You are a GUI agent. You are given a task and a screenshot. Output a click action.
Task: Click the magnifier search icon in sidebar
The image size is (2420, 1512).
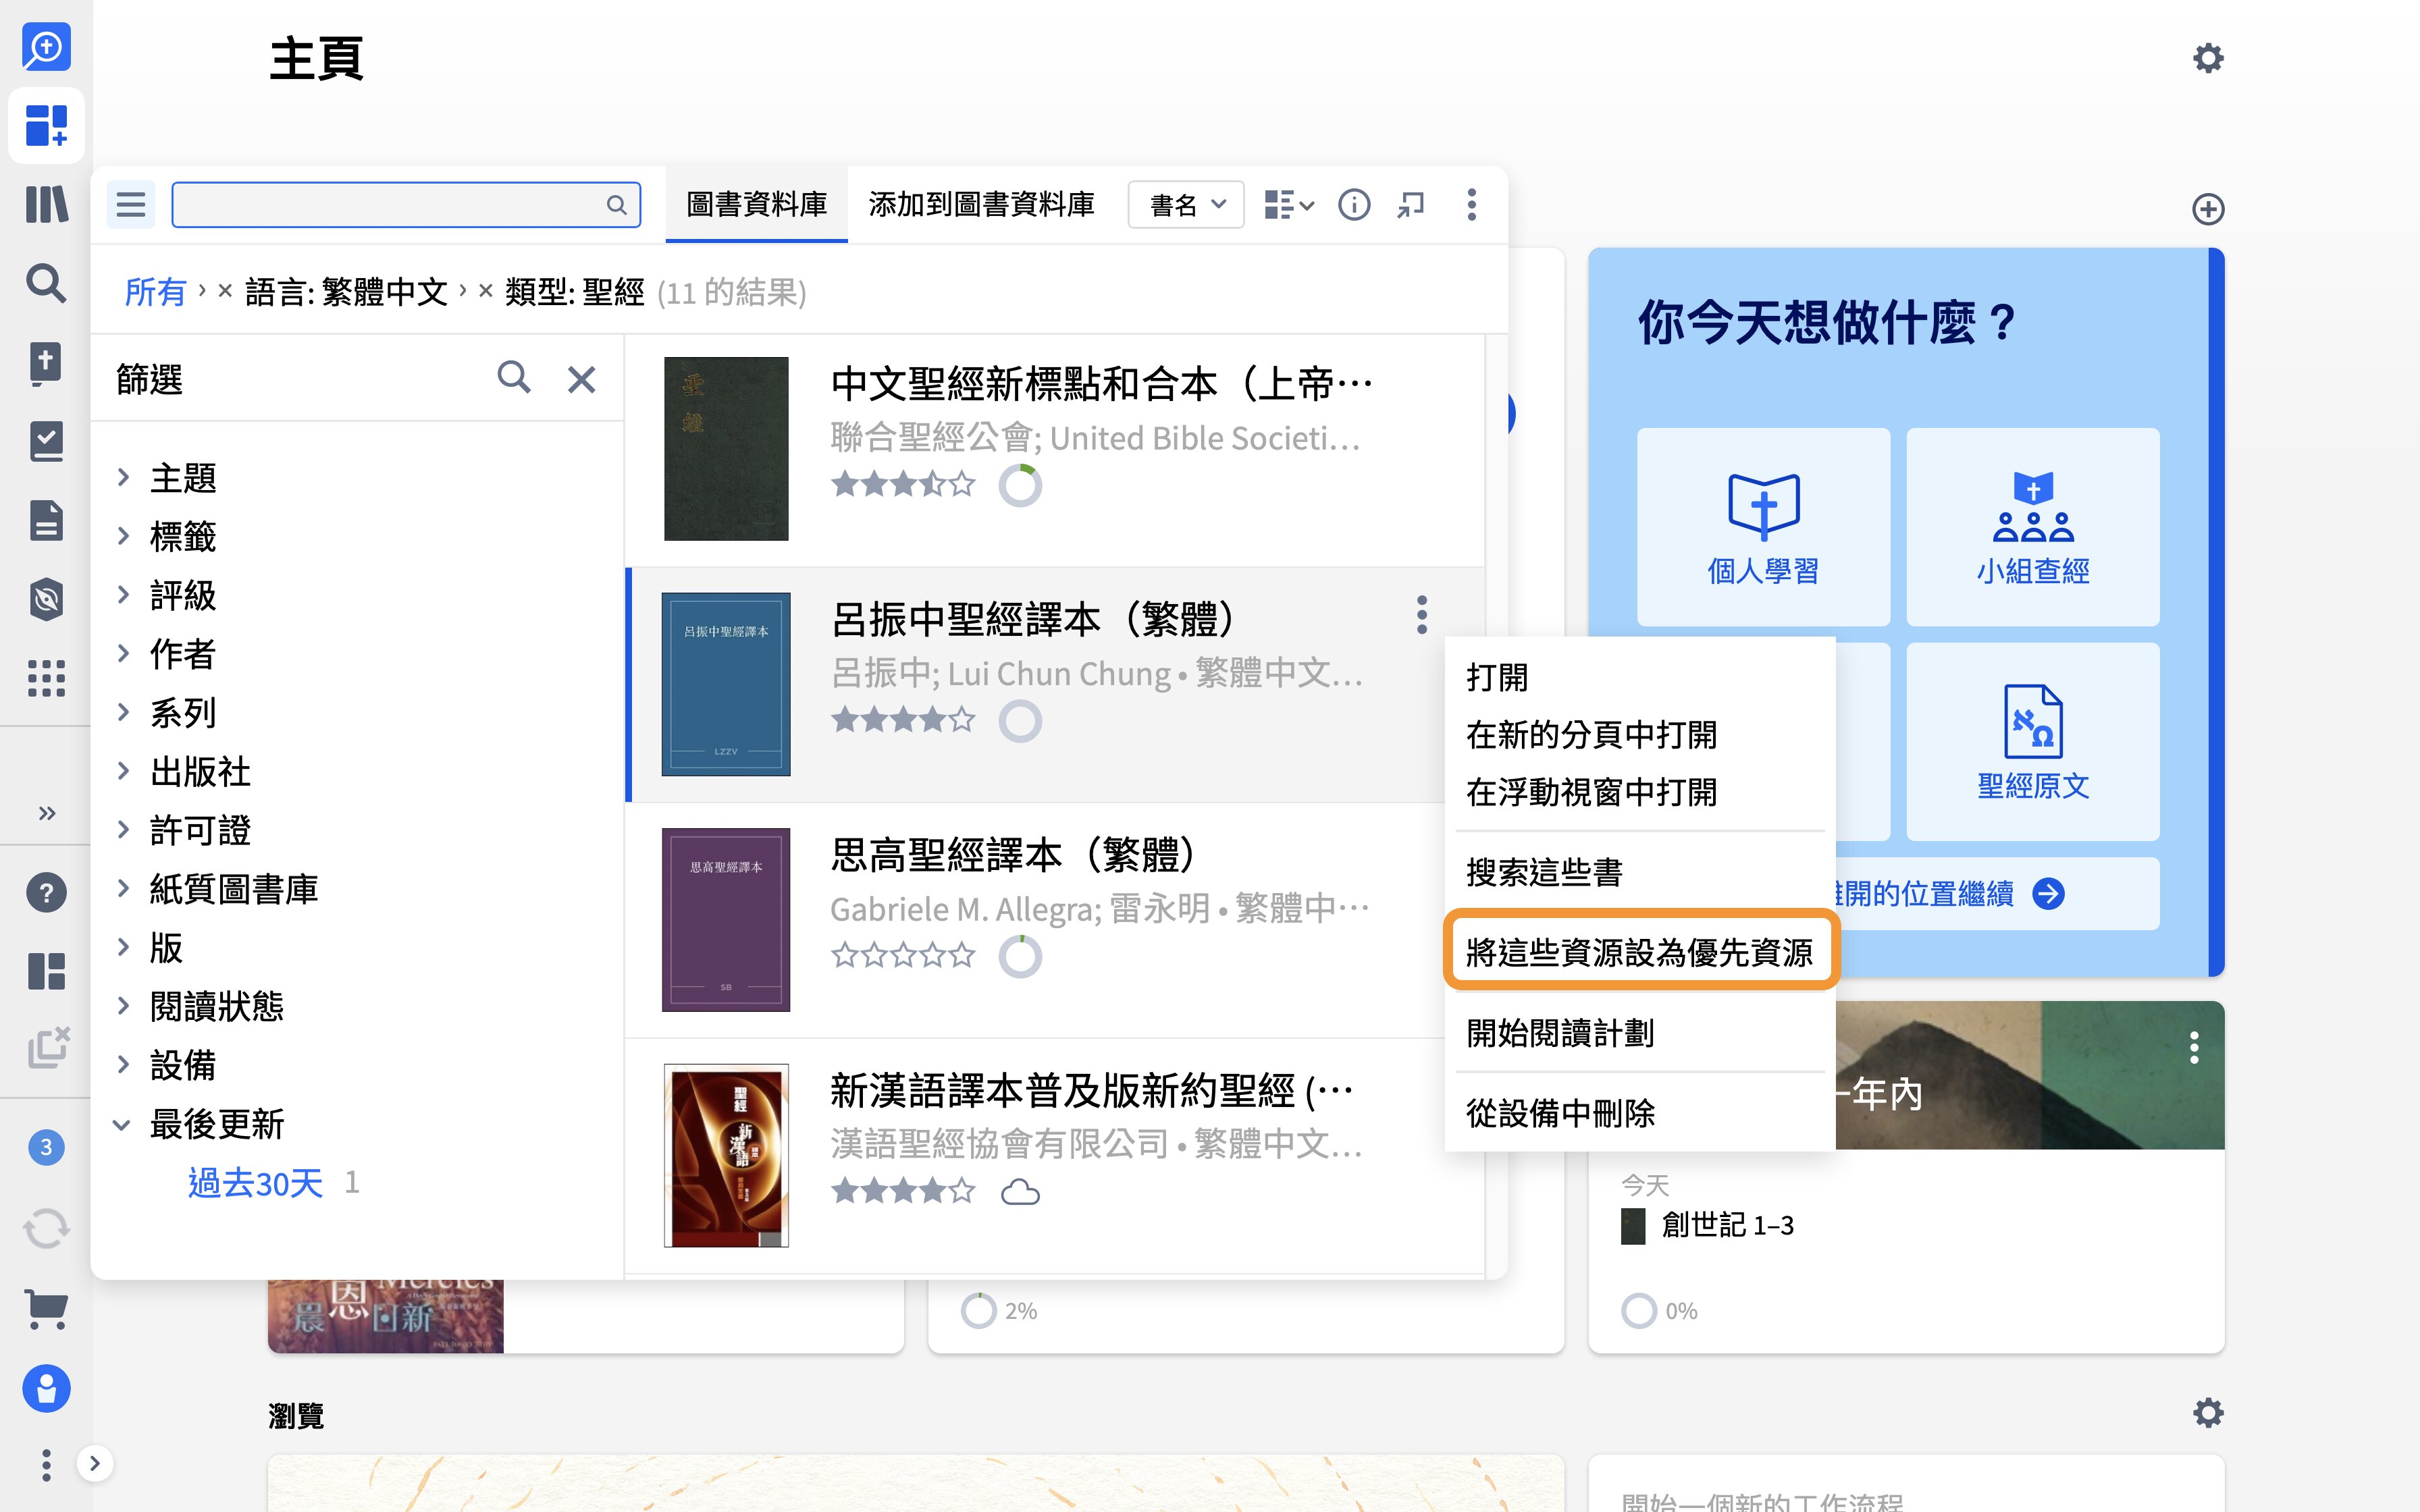point(46,283)
